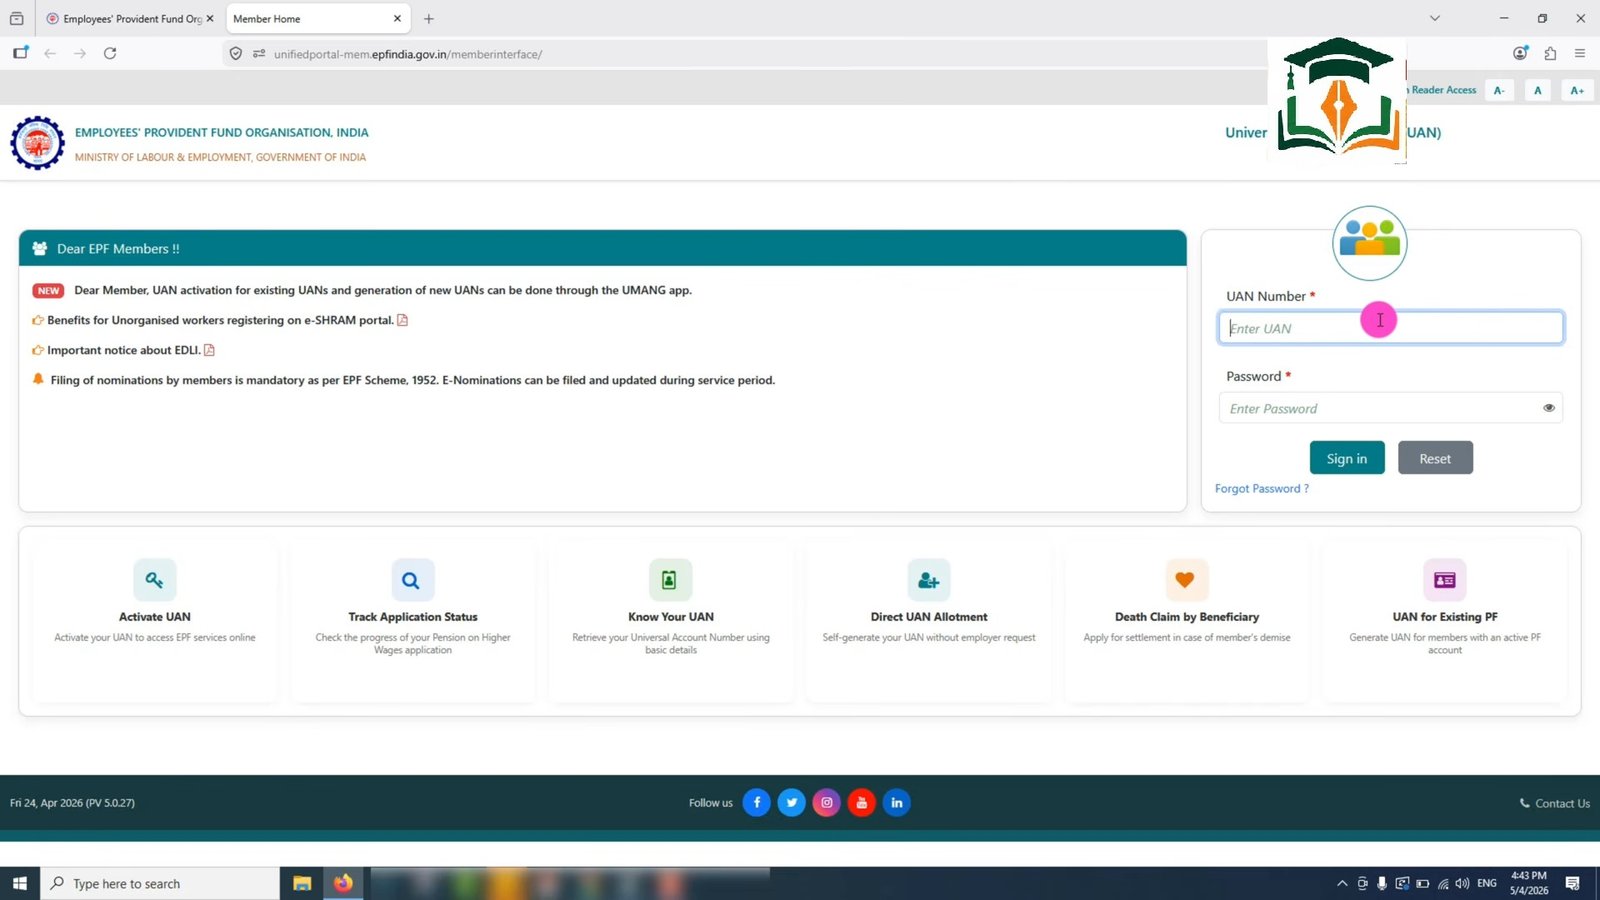Open the browser extensions icon
This screenshot has width=1600, height=900.
[x=1550, y=54]
